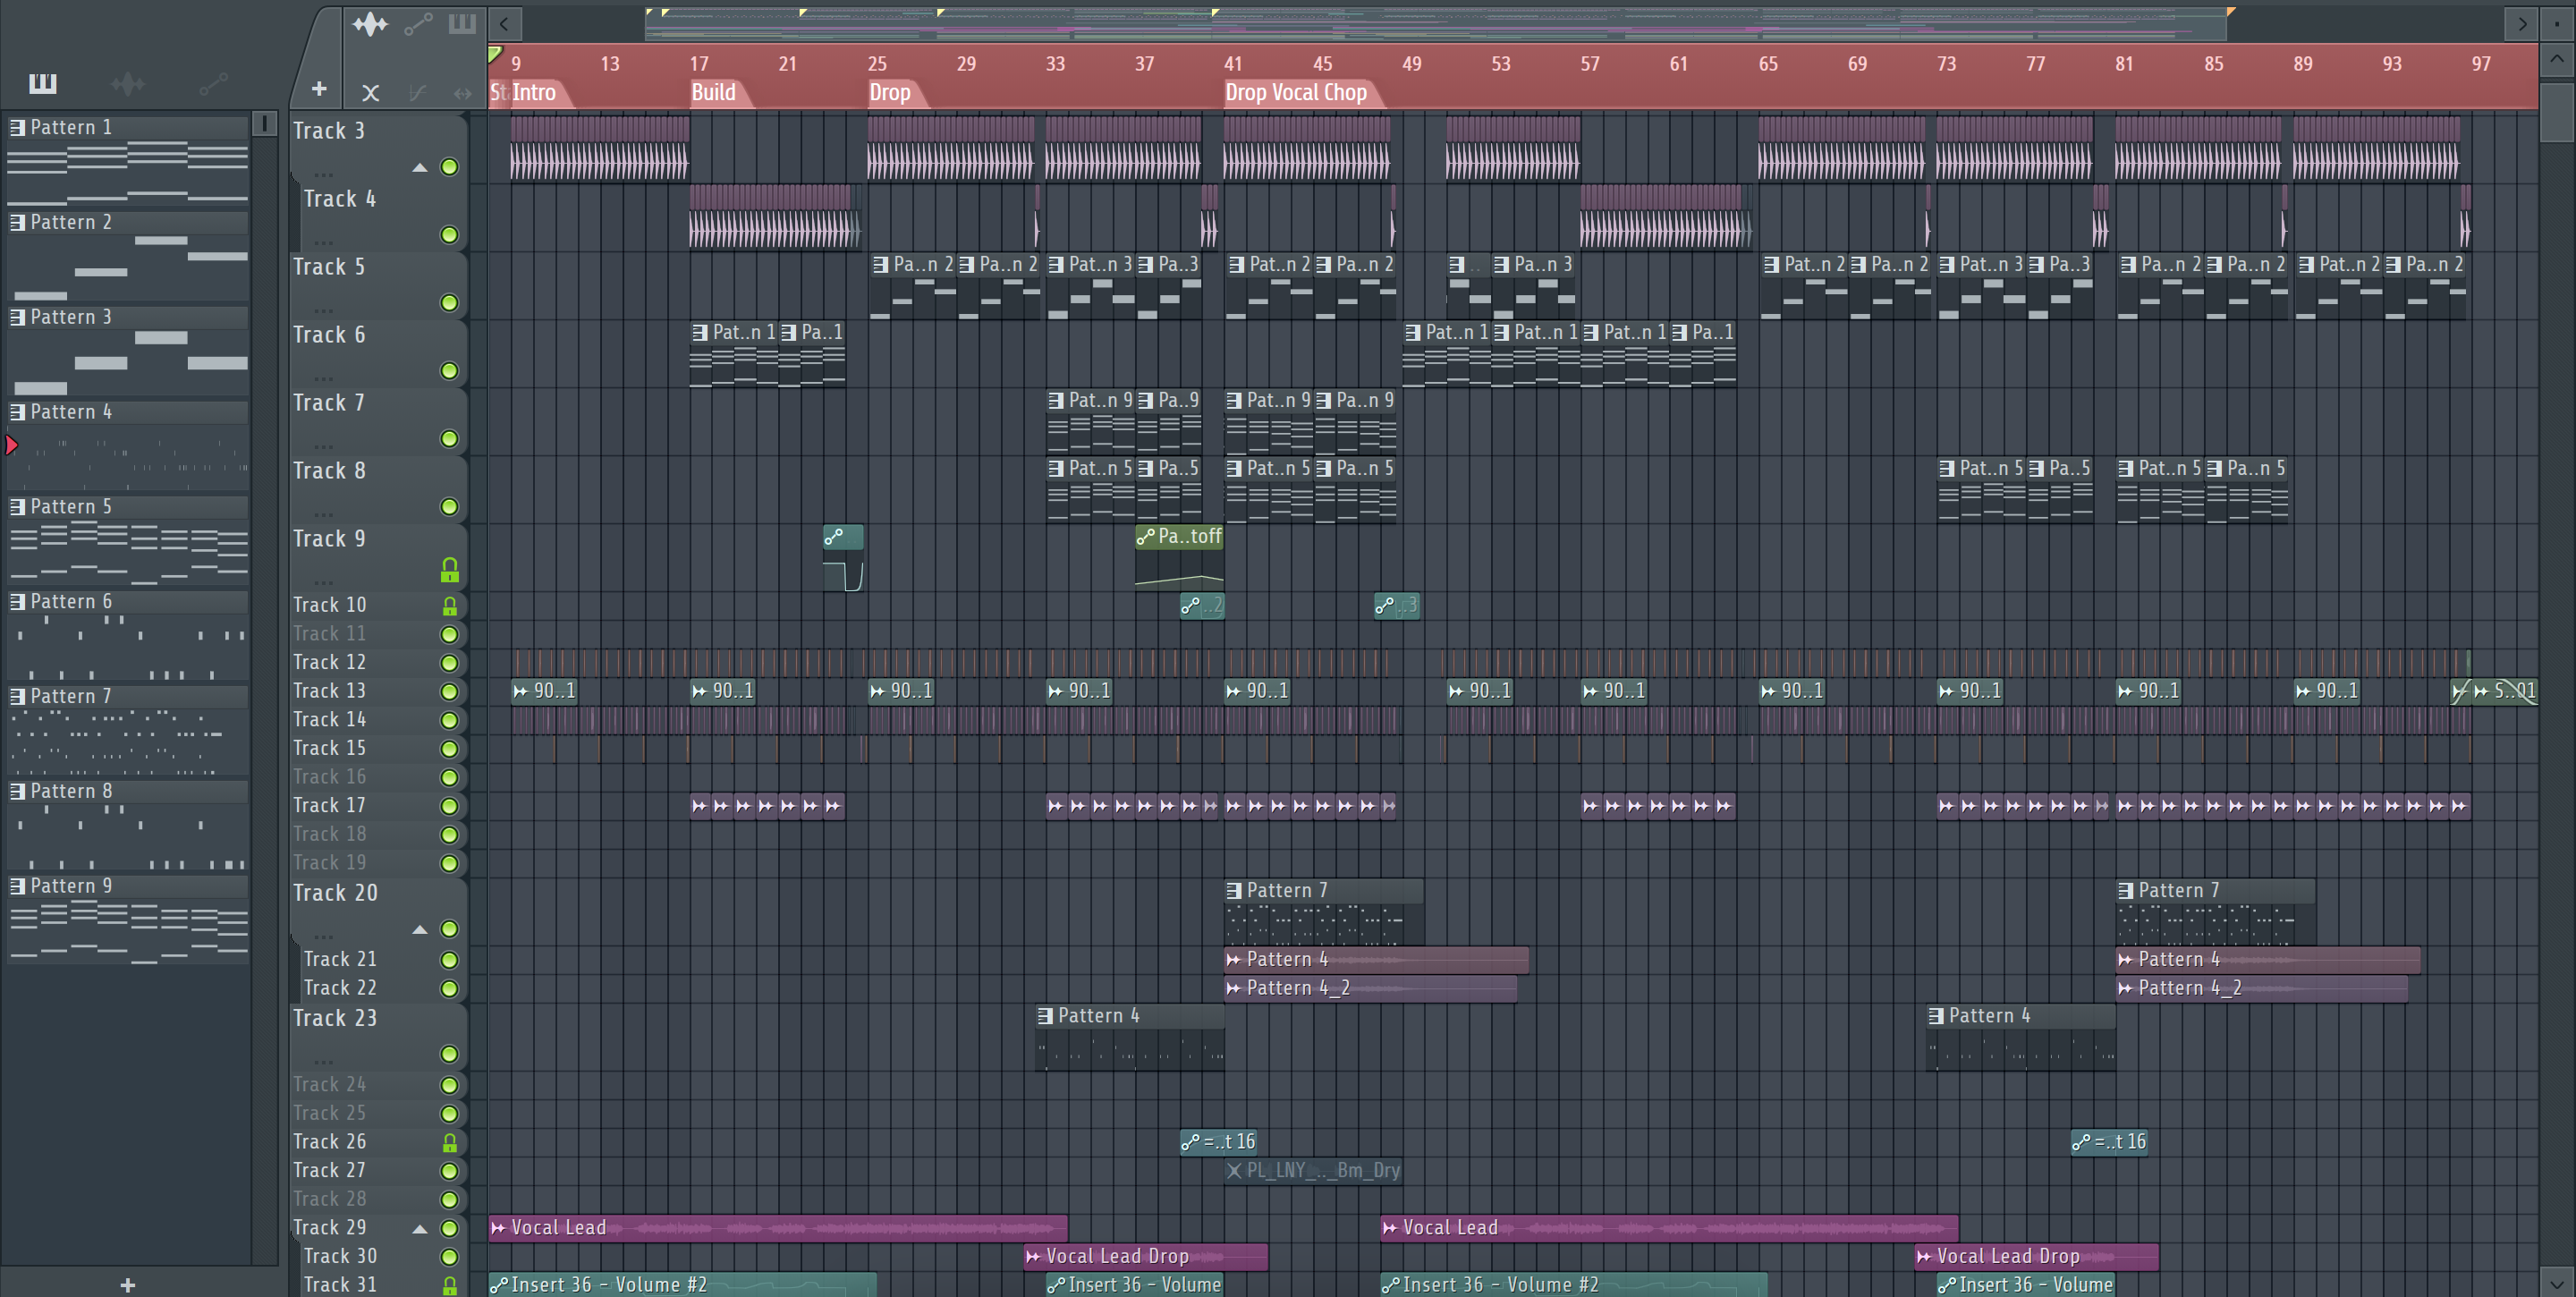Click the Track 21 name label
This screenshot has width=2576, height=1297.
tap(340, 960)
